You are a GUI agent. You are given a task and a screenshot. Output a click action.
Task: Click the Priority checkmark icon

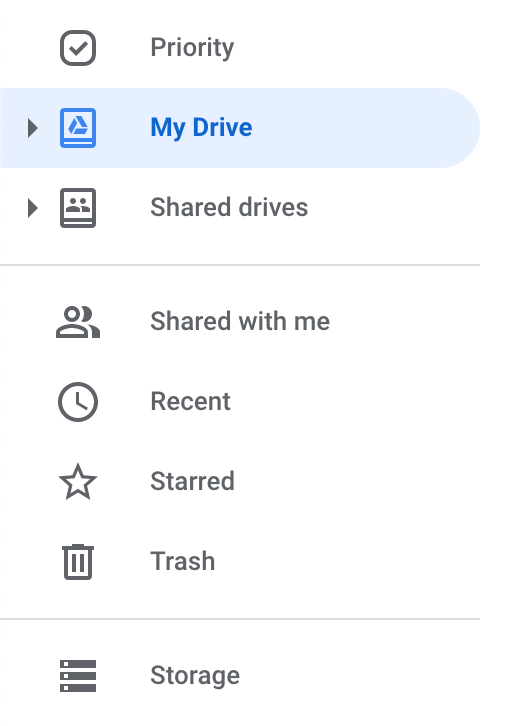78,48
